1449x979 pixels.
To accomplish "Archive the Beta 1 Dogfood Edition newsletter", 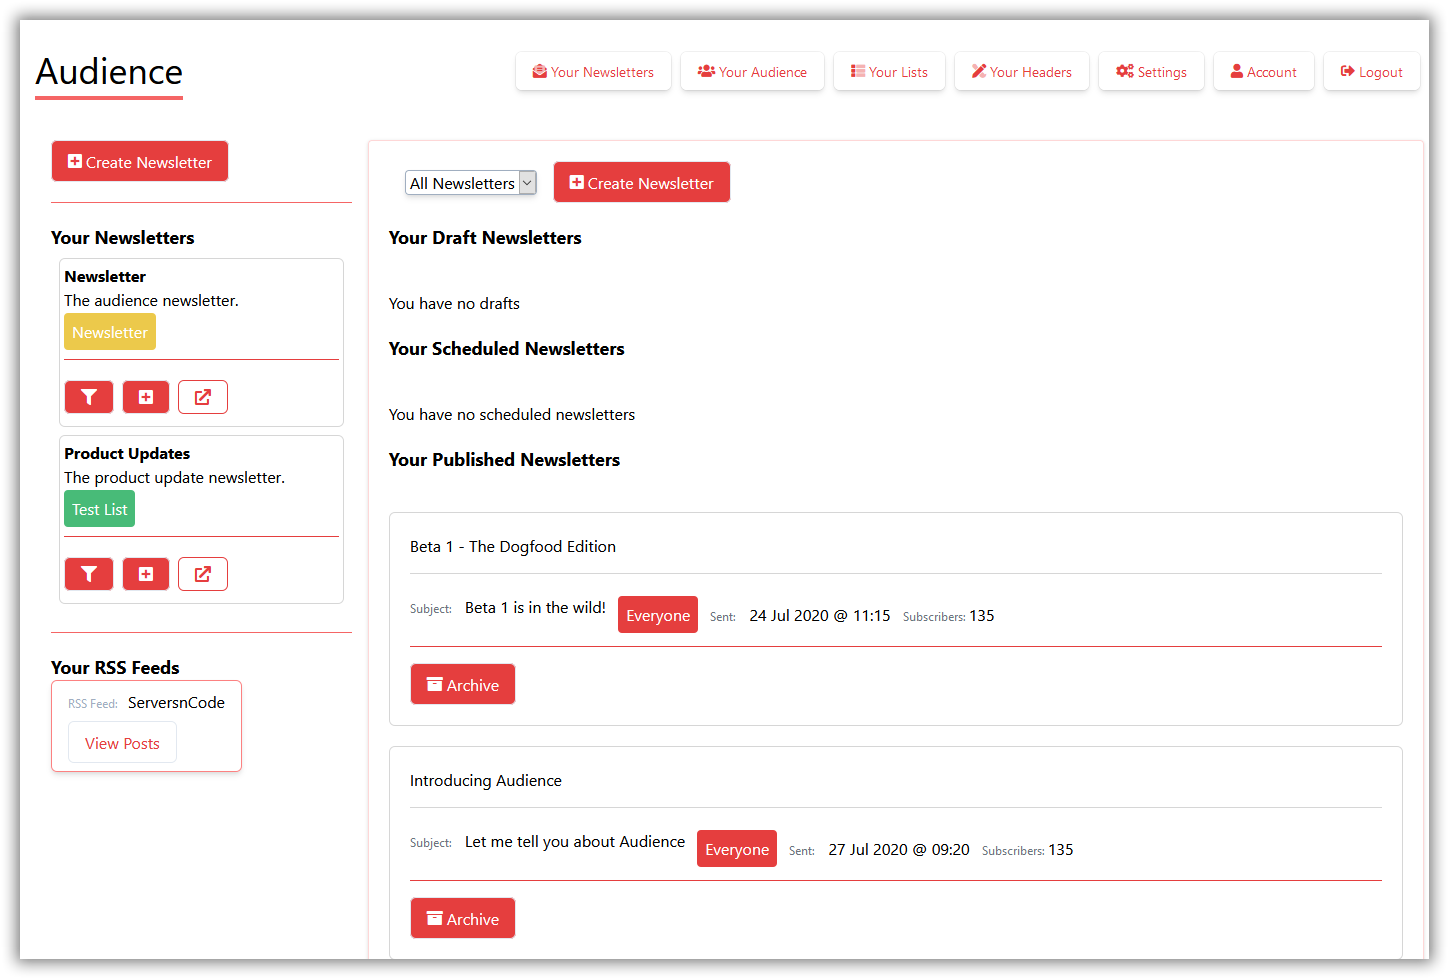I will click(463, 684).
